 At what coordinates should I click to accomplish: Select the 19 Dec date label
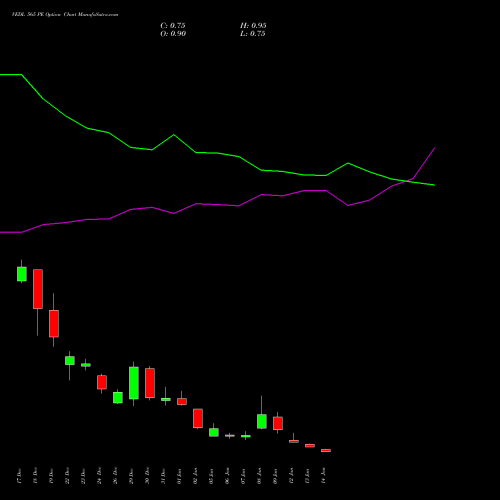(x=51, y=476)
